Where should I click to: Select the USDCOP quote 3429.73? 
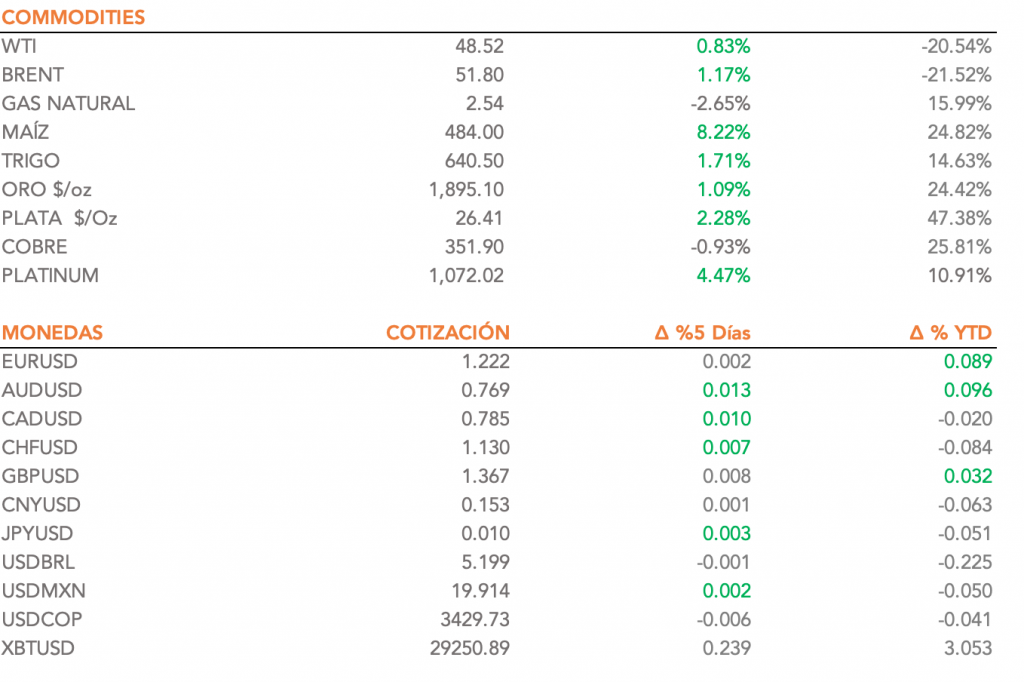pos(473,620)
